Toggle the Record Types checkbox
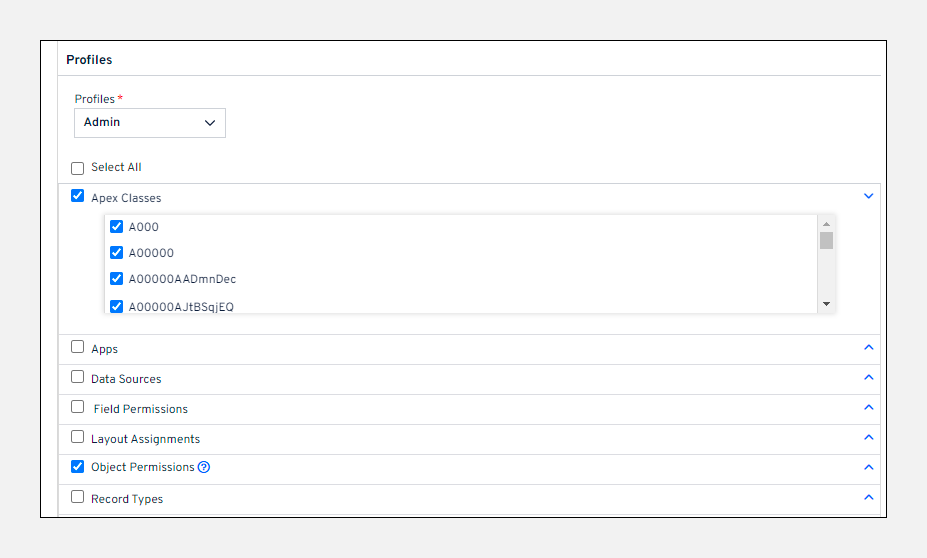 (x=78, y=496)
